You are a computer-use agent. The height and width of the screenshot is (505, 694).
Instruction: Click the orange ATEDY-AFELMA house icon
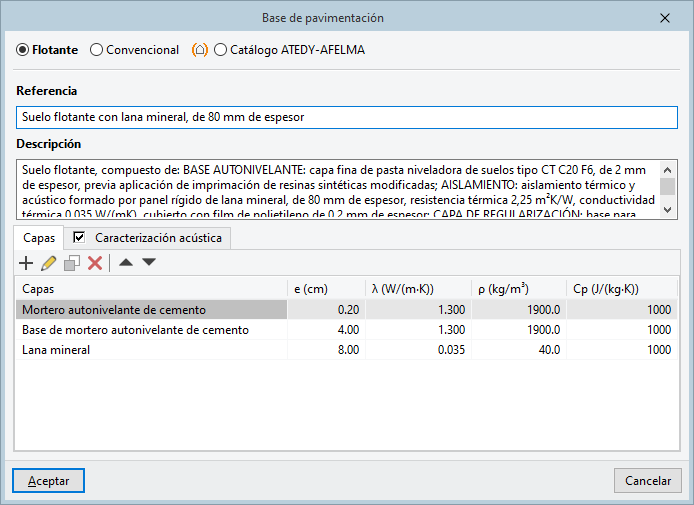(x=200, y=49)
